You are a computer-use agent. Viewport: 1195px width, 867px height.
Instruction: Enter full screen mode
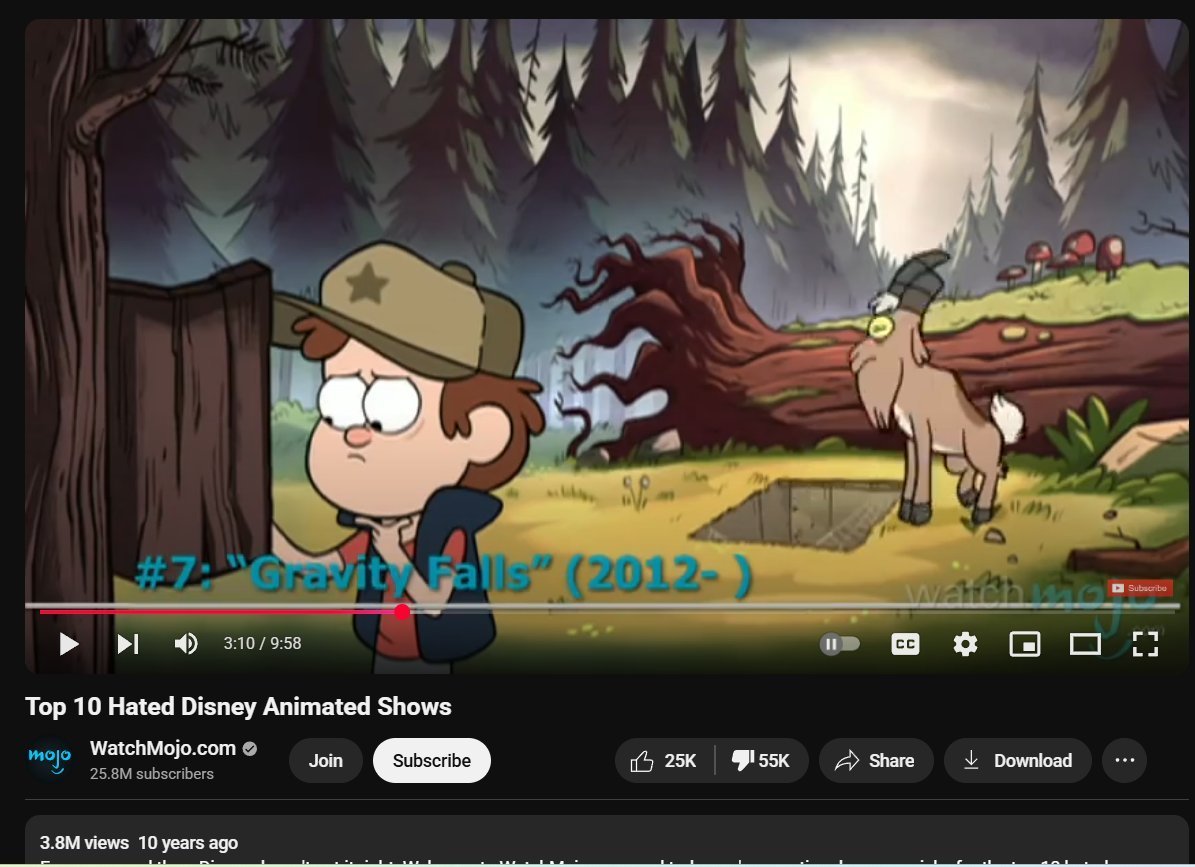click(1145, 645)
